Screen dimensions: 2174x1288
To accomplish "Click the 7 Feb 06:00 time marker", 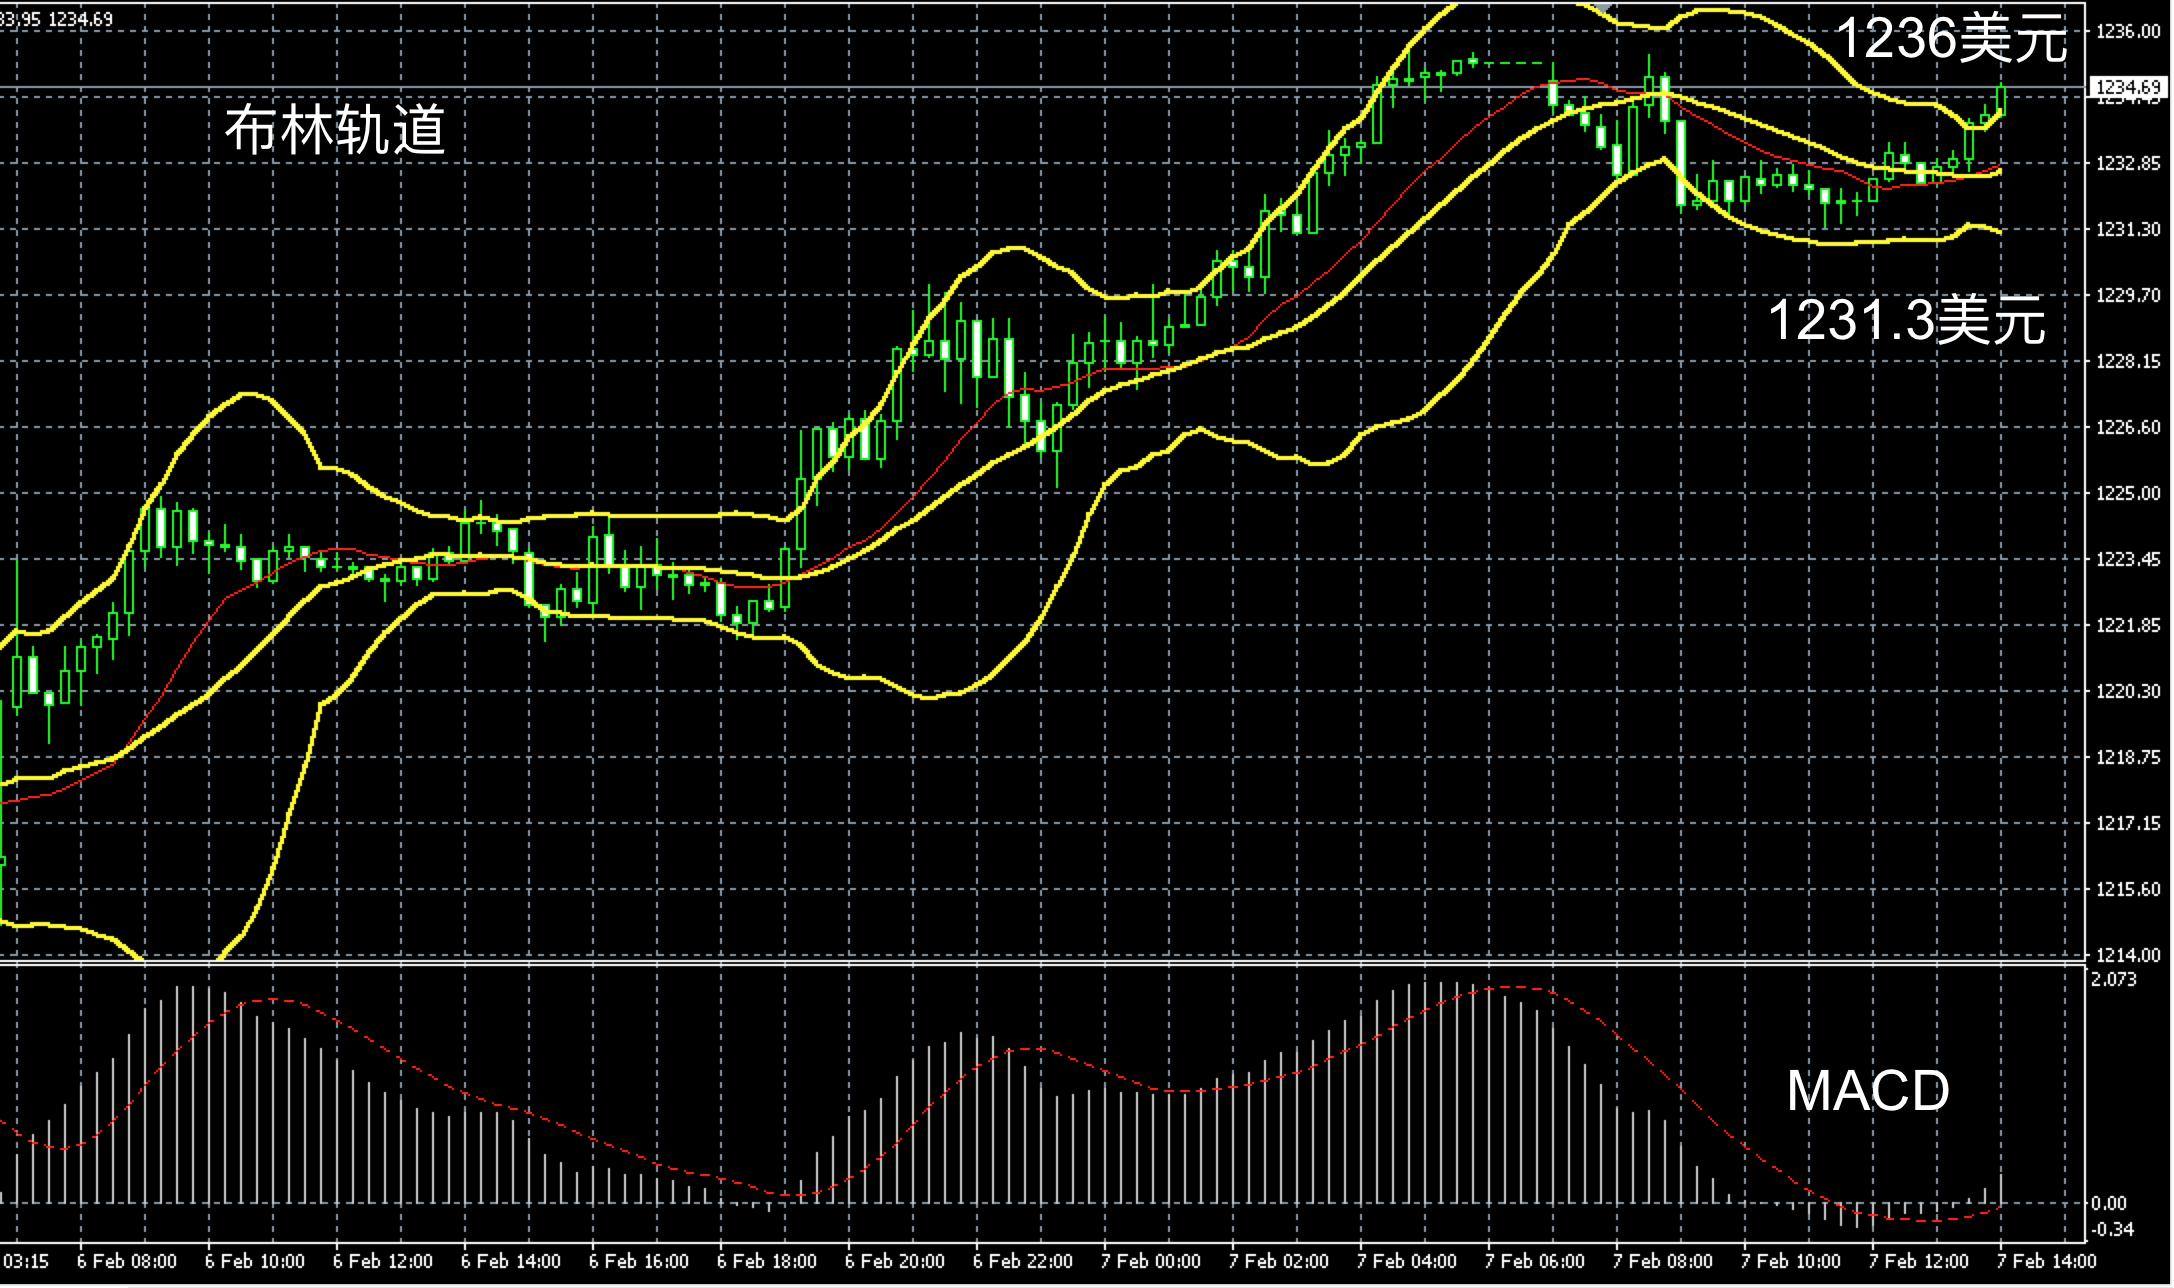I will click(1534, 1261).
